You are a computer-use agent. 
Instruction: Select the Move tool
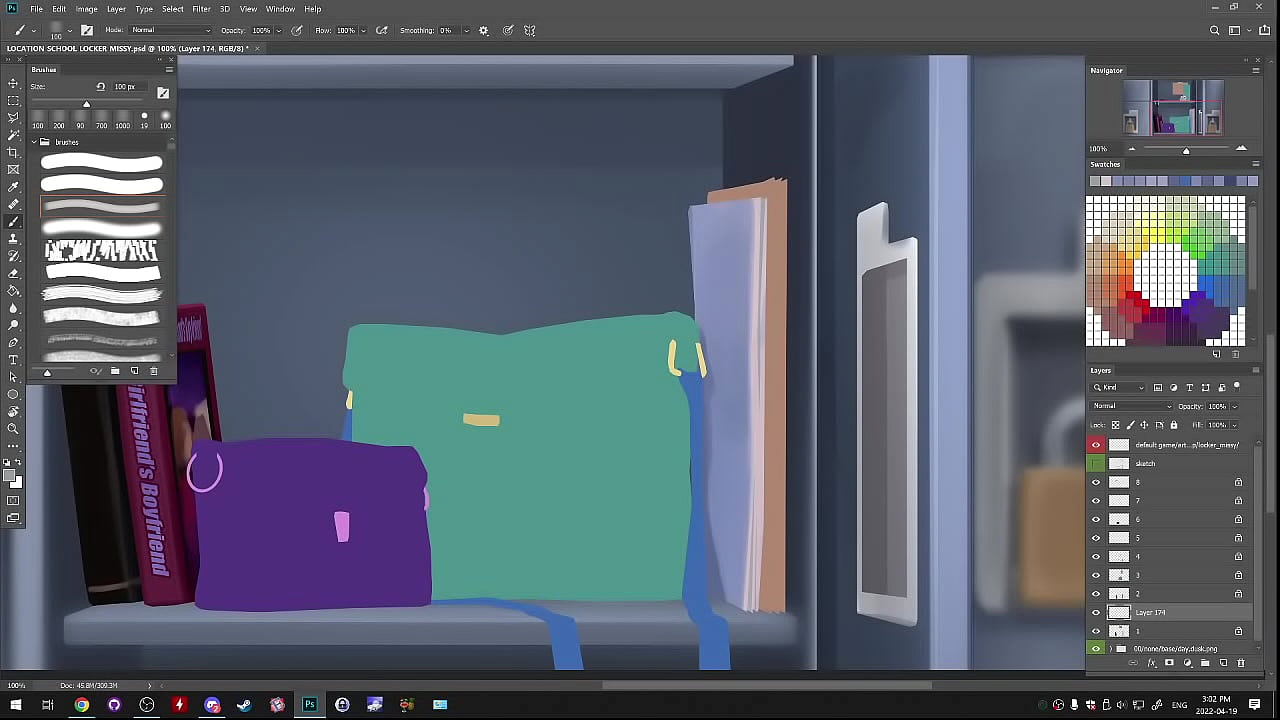[13, 84]
